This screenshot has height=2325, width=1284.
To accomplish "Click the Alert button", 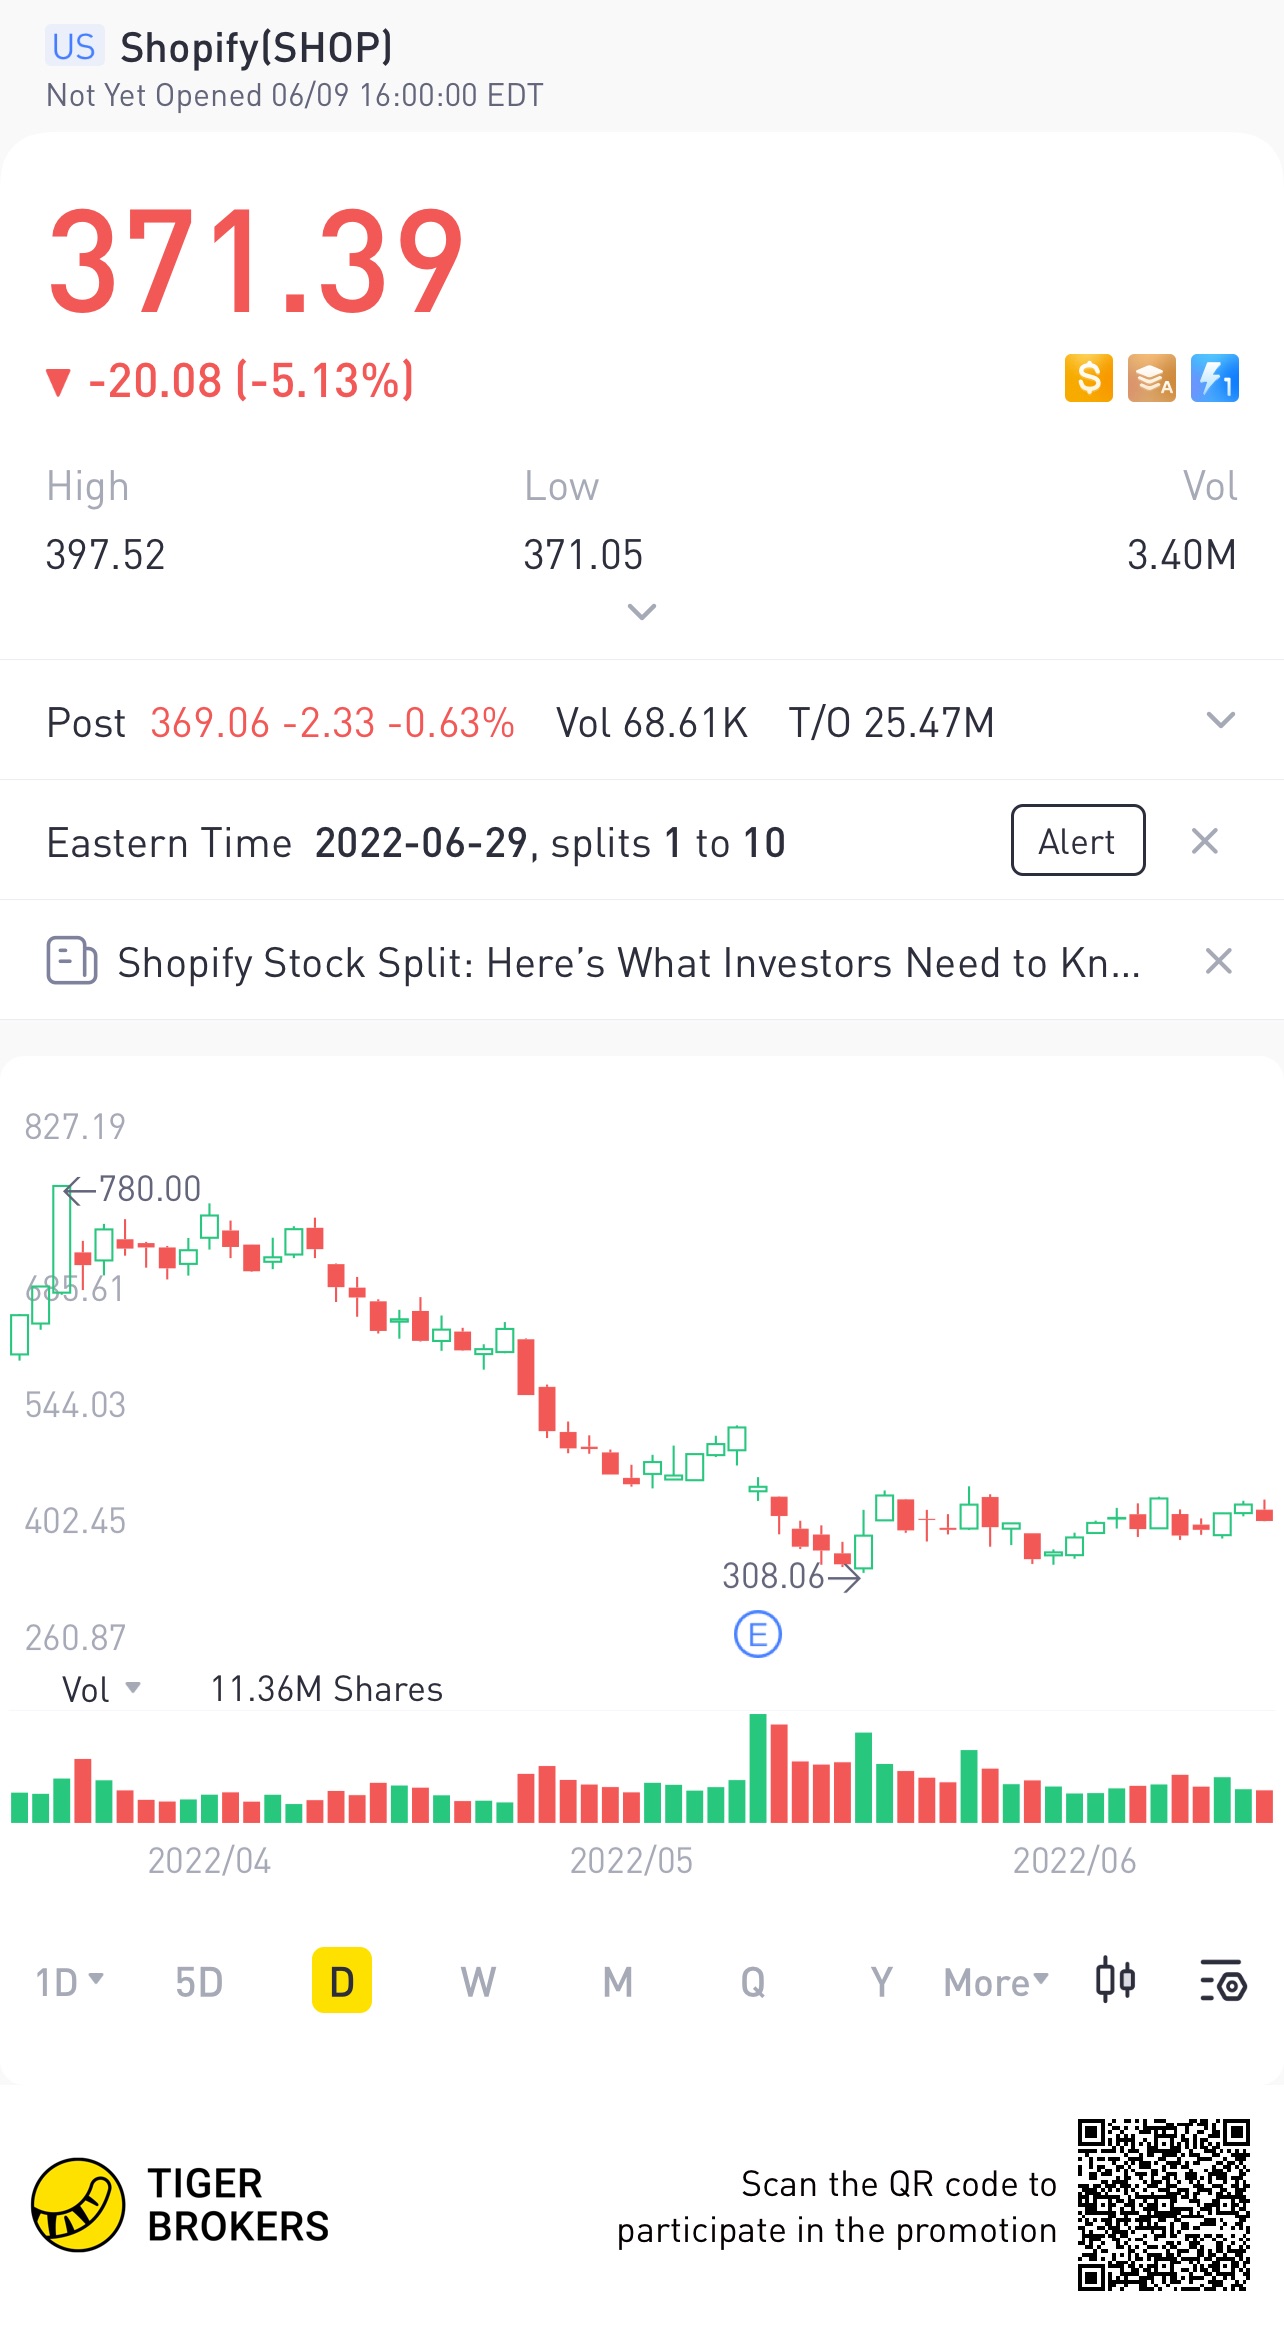I will 1078,840.
